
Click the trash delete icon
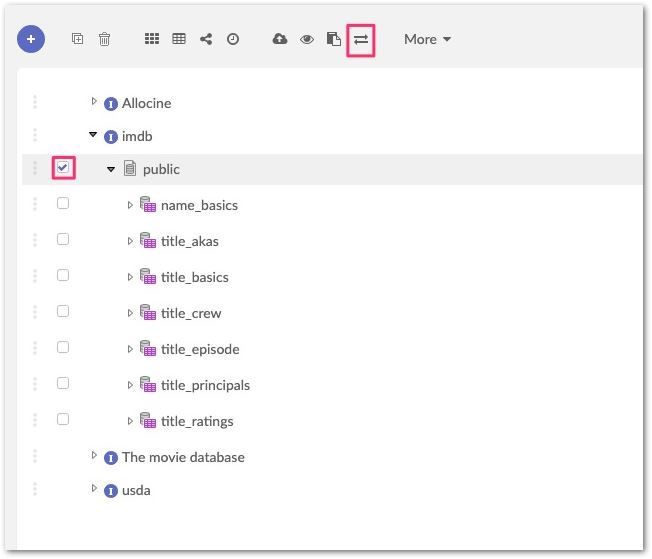pyautogui.click(x=104, y=39)
